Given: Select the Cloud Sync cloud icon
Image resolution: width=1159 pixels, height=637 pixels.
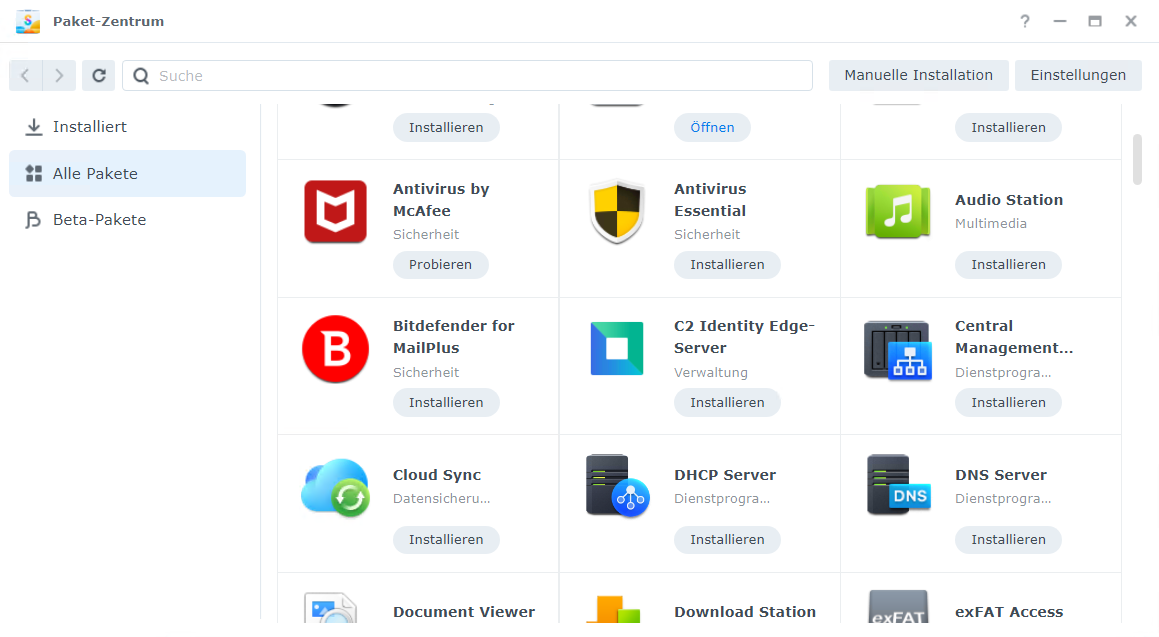Looking at the screenshot, I should click(x=335, y=486).
